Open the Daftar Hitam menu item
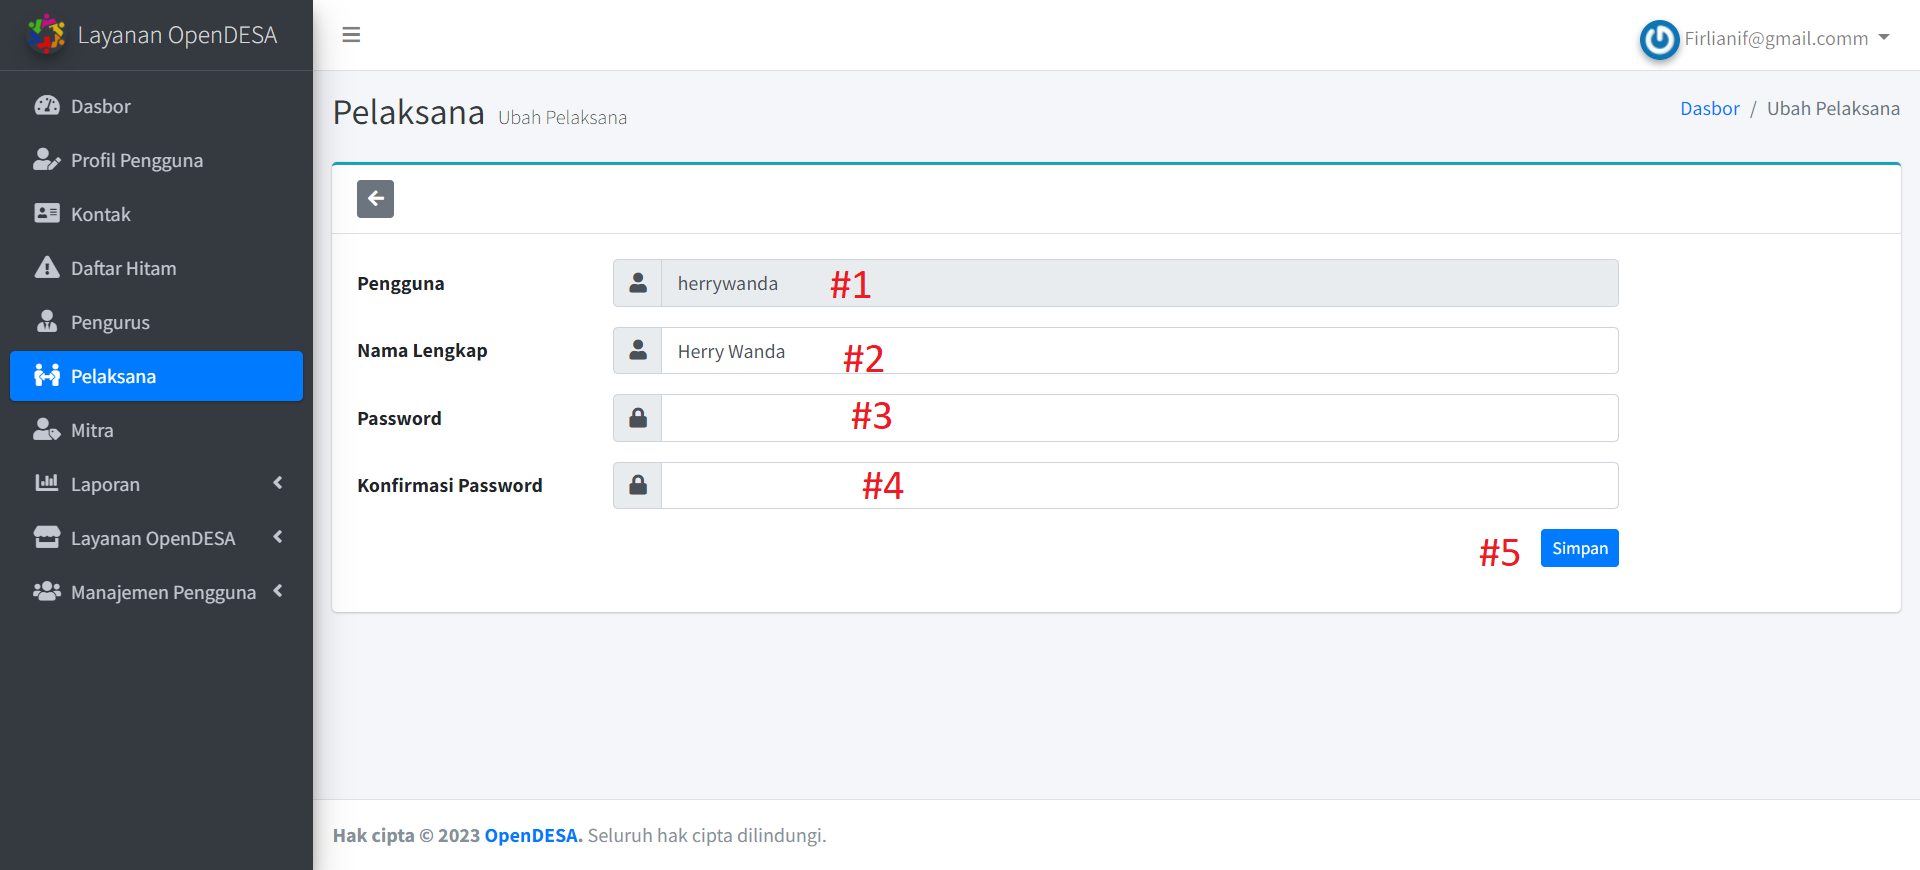1920x870 pixels. pyautogui.click(x=156, y=268)
